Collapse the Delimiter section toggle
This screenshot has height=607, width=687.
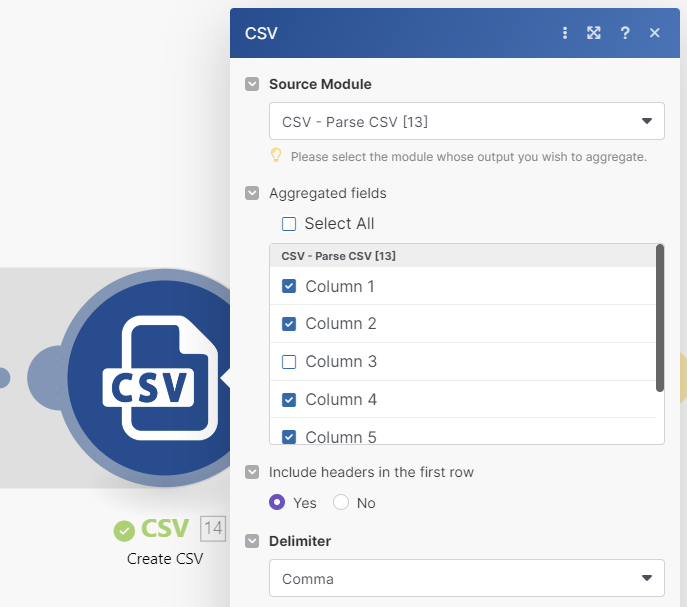[x=252, y=541]
